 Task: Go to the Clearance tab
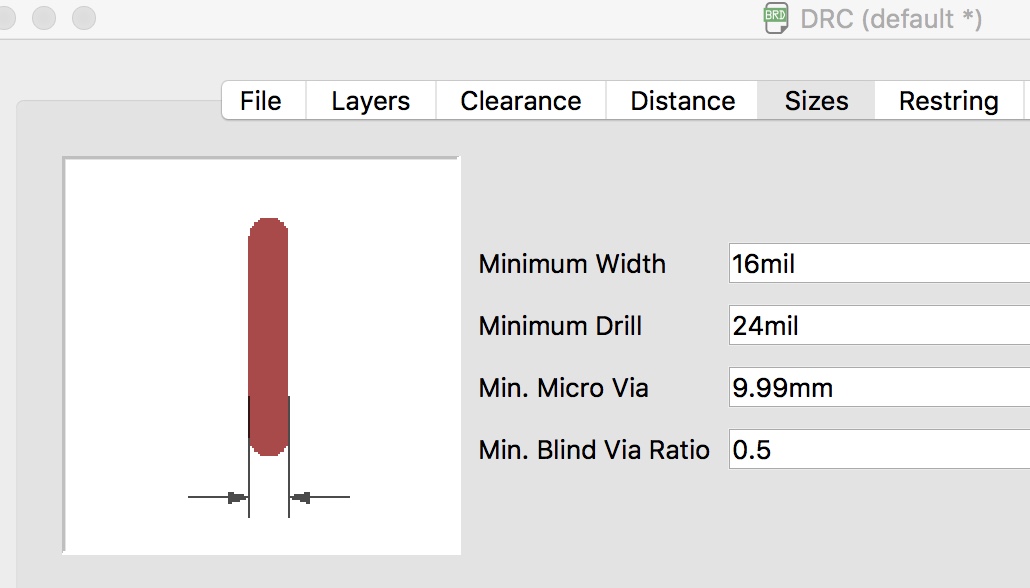tap(520, 101)
